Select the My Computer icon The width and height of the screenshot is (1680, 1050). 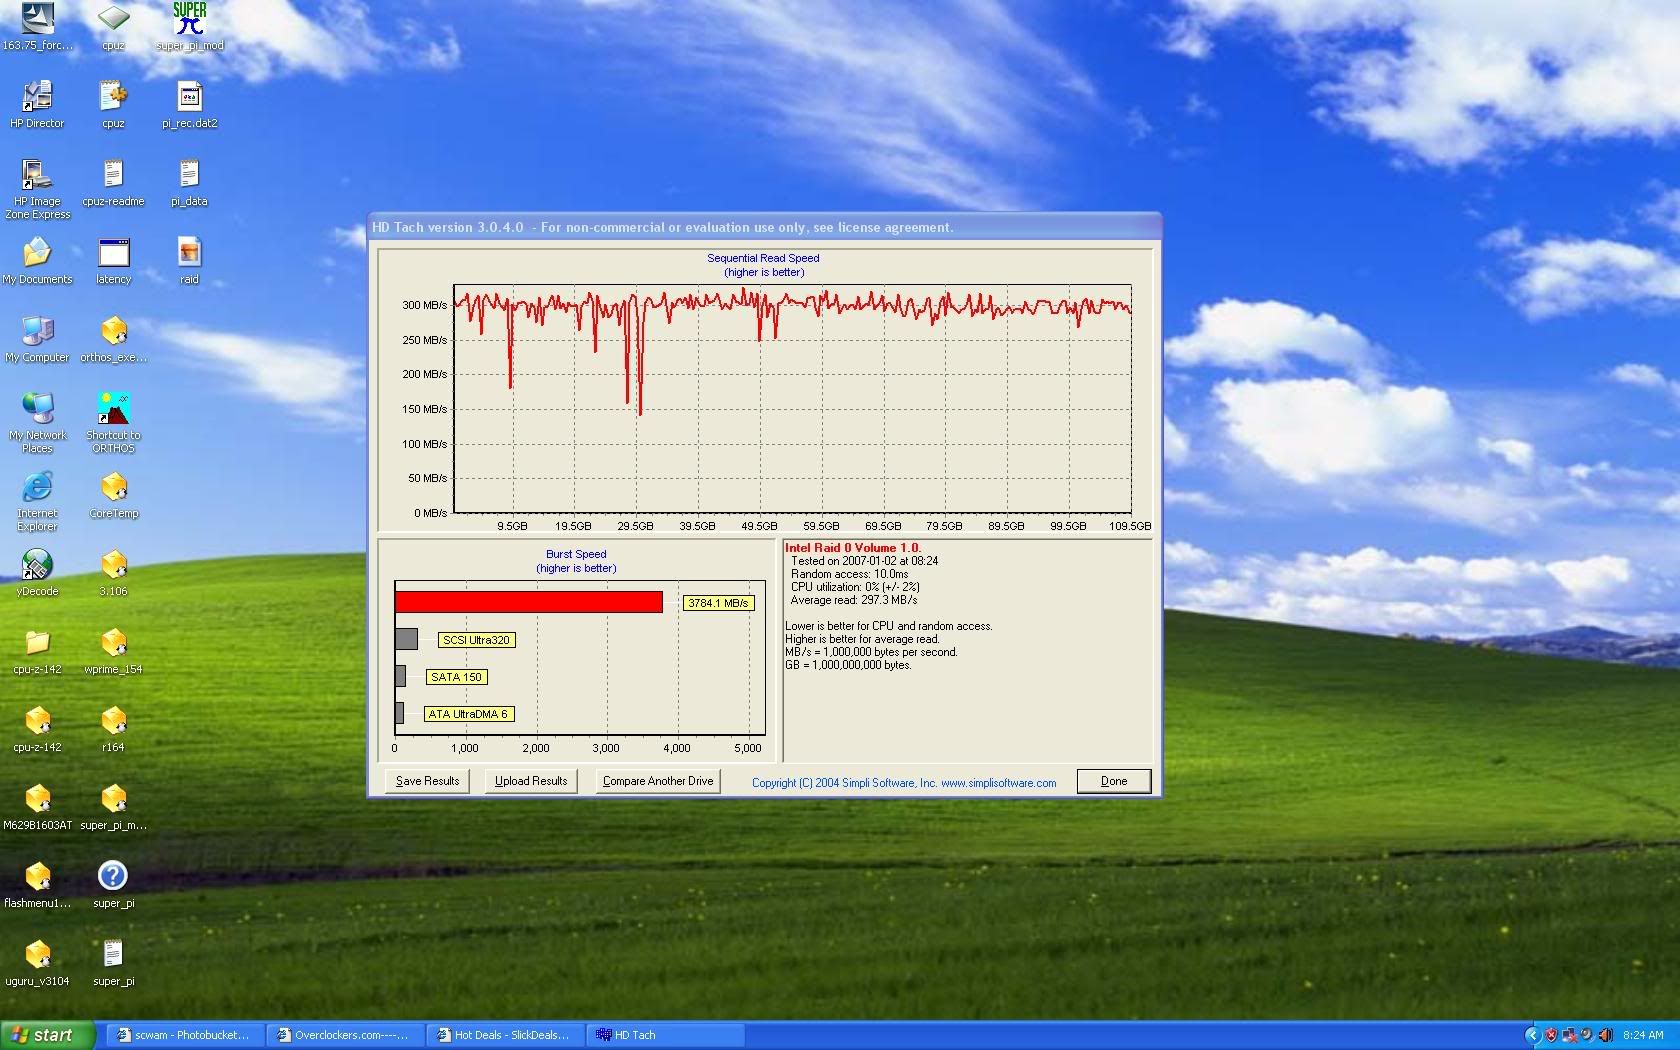coord(37,338)
